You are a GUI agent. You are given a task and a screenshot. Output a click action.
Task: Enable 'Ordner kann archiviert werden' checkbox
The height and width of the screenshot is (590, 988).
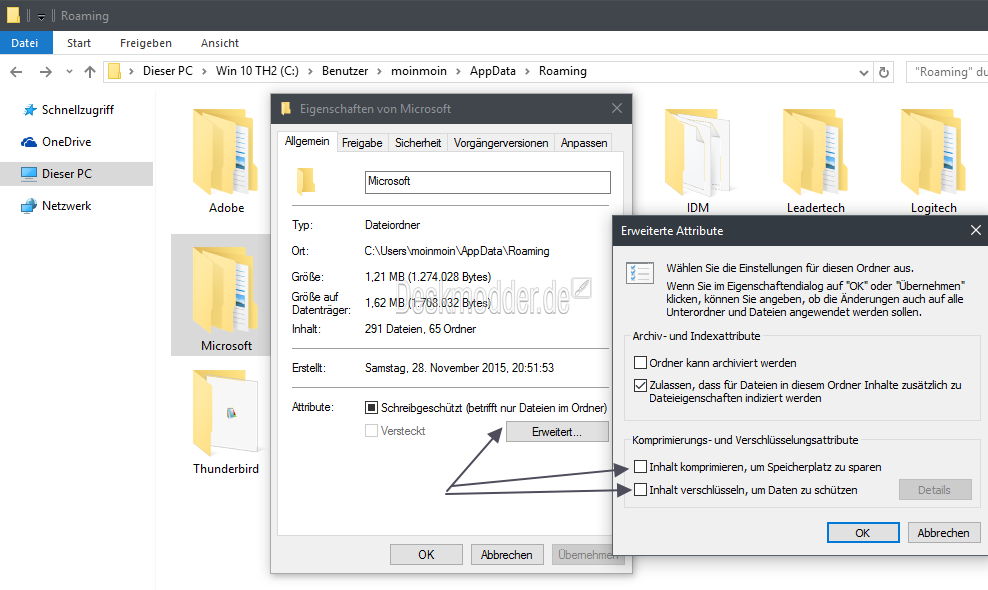coord(641,363)
